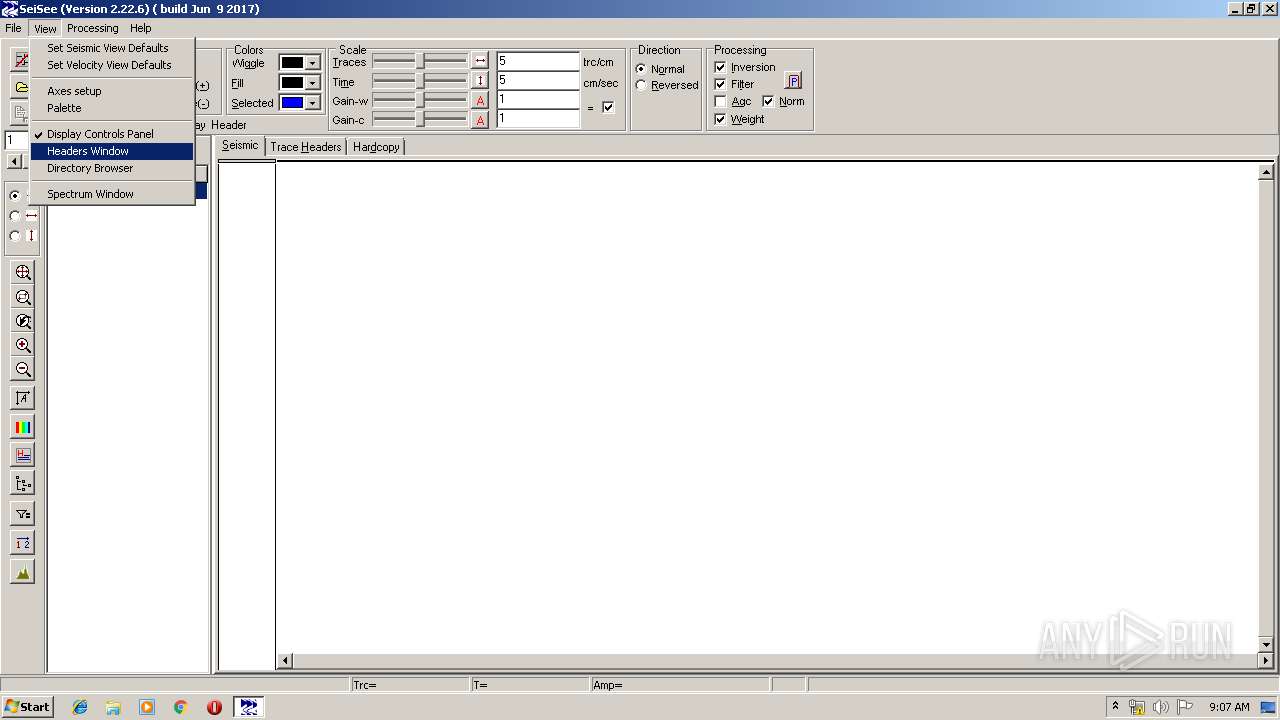Click the Selected blue color swatch
The image size is (1280, 720).
(292, 103)
